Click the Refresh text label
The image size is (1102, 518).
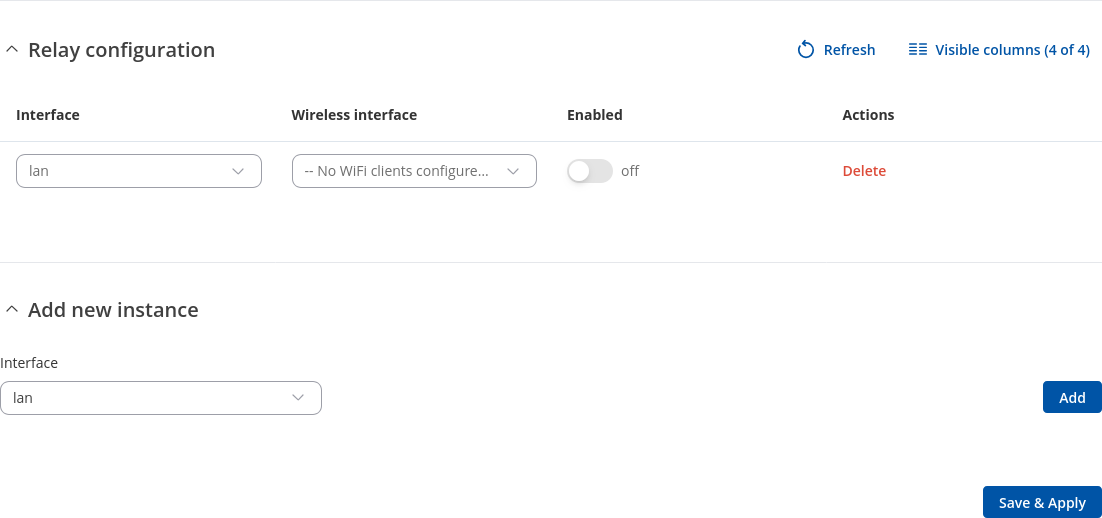pos(849,50)
